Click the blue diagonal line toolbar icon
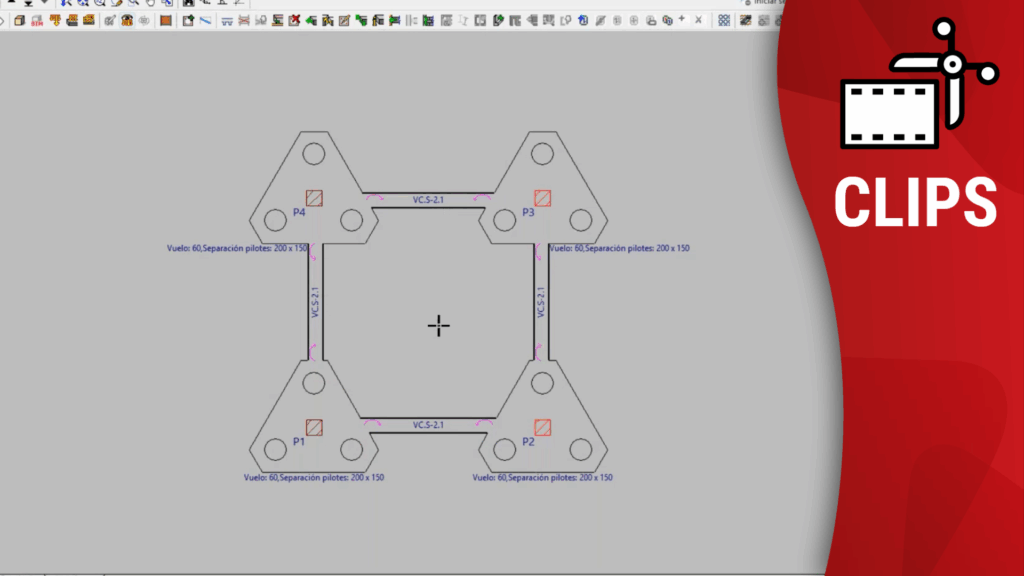This screenshot has width=1024, height=576. (x=204, y=20)
